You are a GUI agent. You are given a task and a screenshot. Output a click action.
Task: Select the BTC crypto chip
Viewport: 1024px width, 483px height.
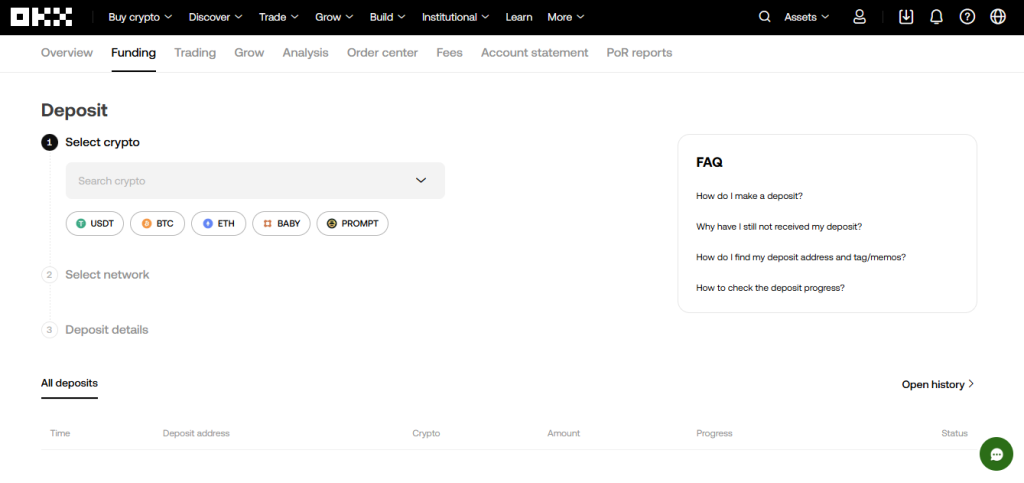pos(158,224)
